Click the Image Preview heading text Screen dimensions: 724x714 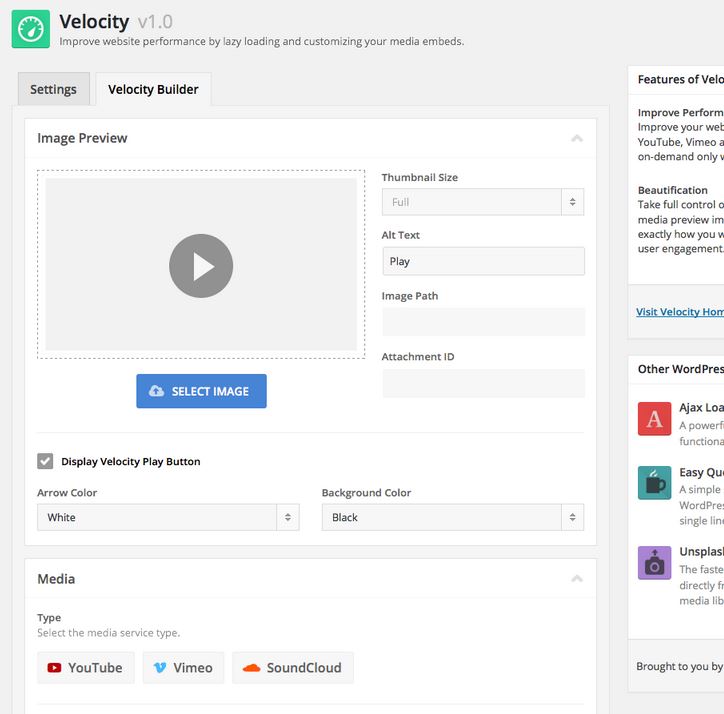82,138
